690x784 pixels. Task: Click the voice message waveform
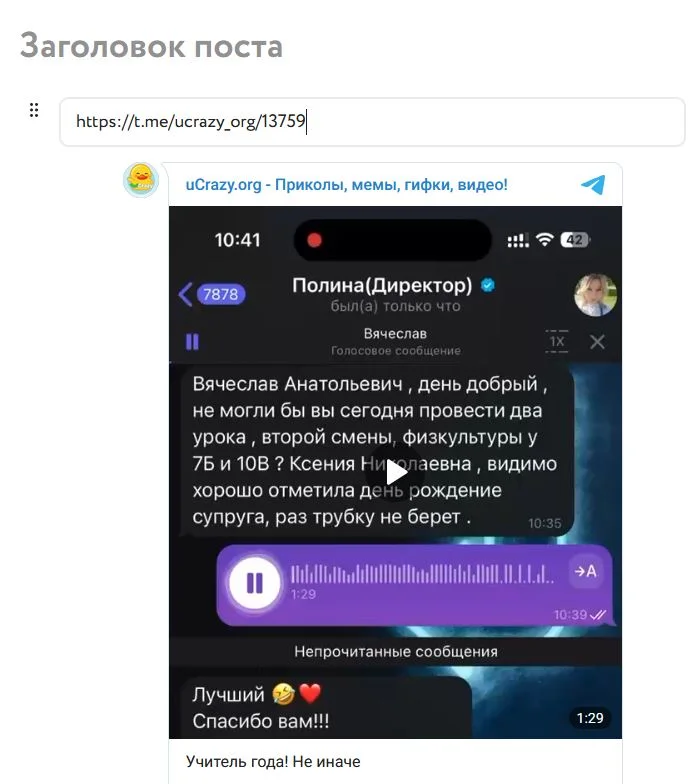422,574
